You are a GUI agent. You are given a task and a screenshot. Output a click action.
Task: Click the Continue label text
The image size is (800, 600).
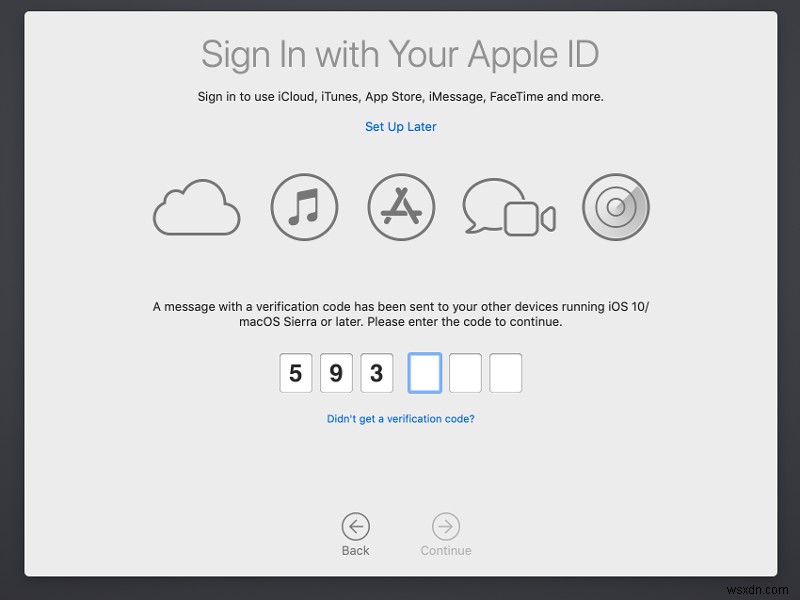(x=446, y=551)
